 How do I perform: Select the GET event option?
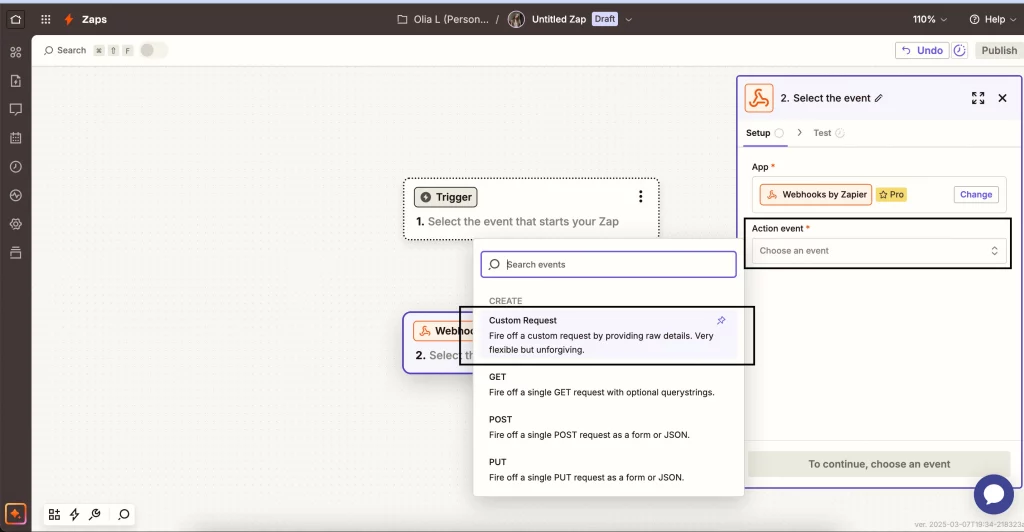coord(608,384)
